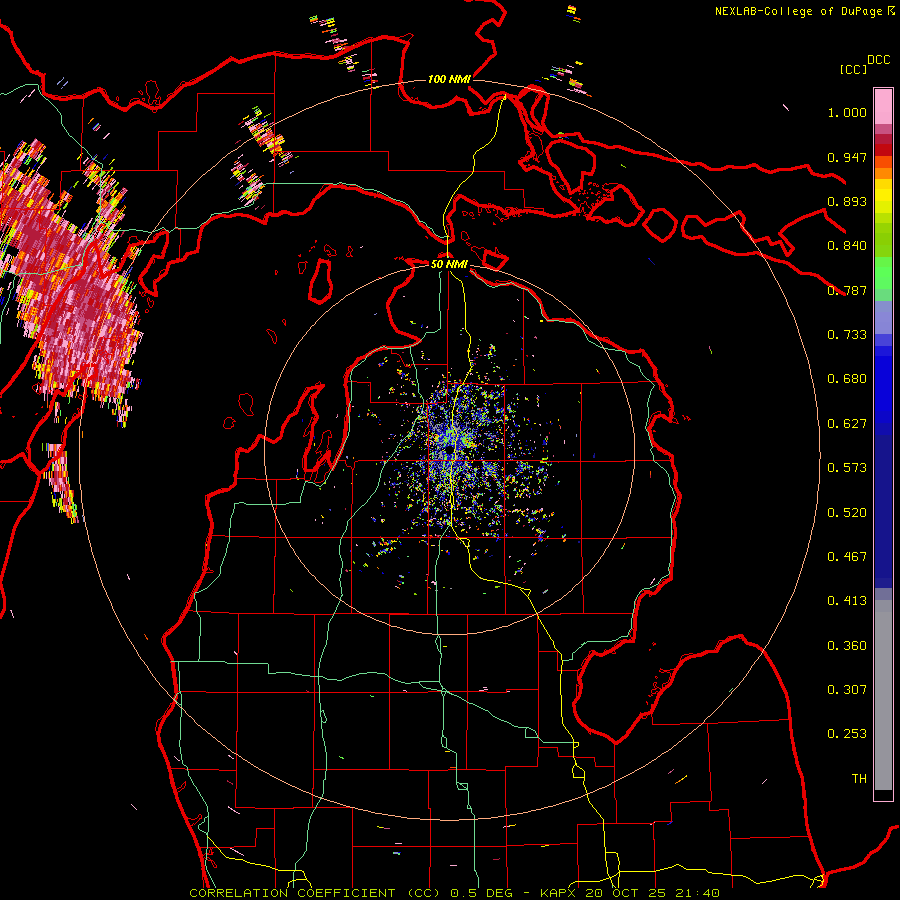
Task: Select the 0.733 scale value
Action: click(847, 335)
